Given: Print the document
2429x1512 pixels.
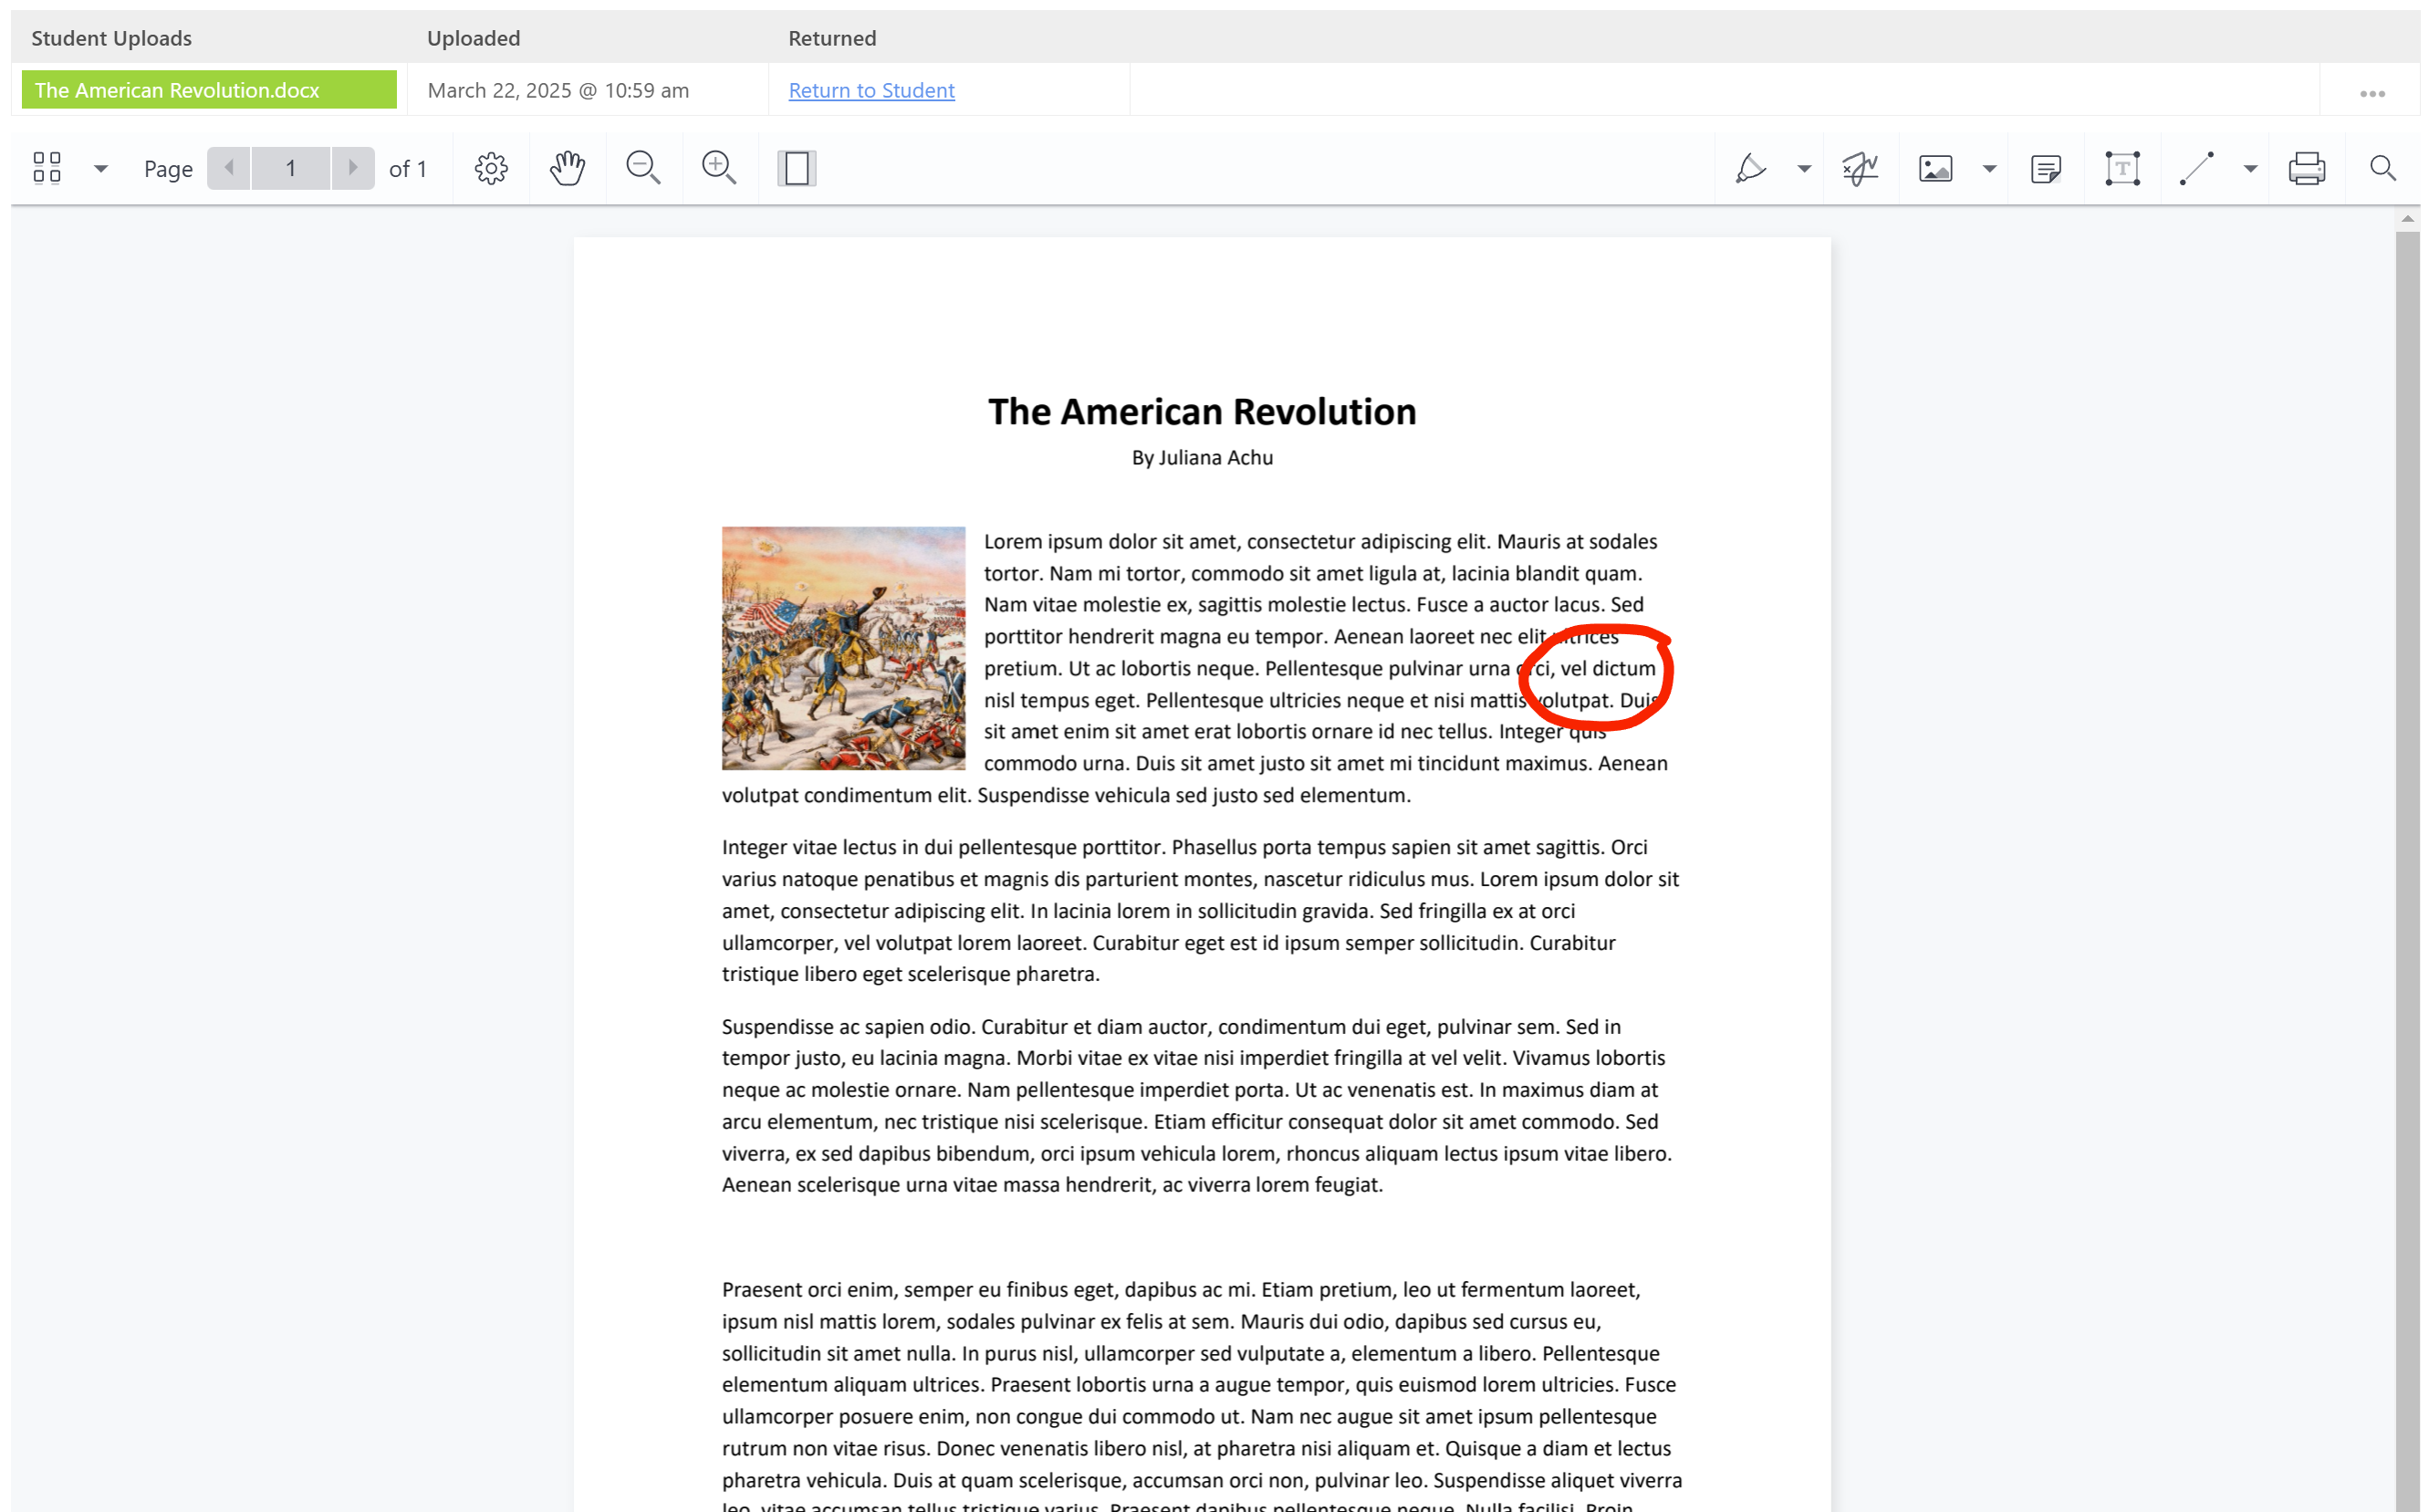Looking at the screenshot, I should (x=2307, y=168).
